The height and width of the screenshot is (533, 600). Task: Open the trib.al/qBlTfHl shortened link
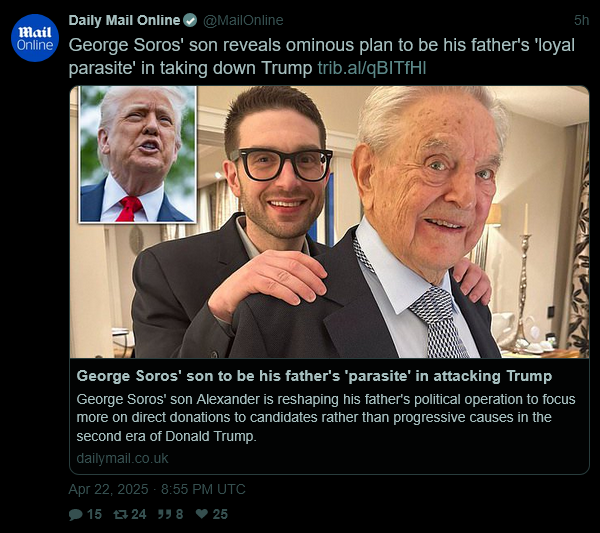click(x=379, y=67)
